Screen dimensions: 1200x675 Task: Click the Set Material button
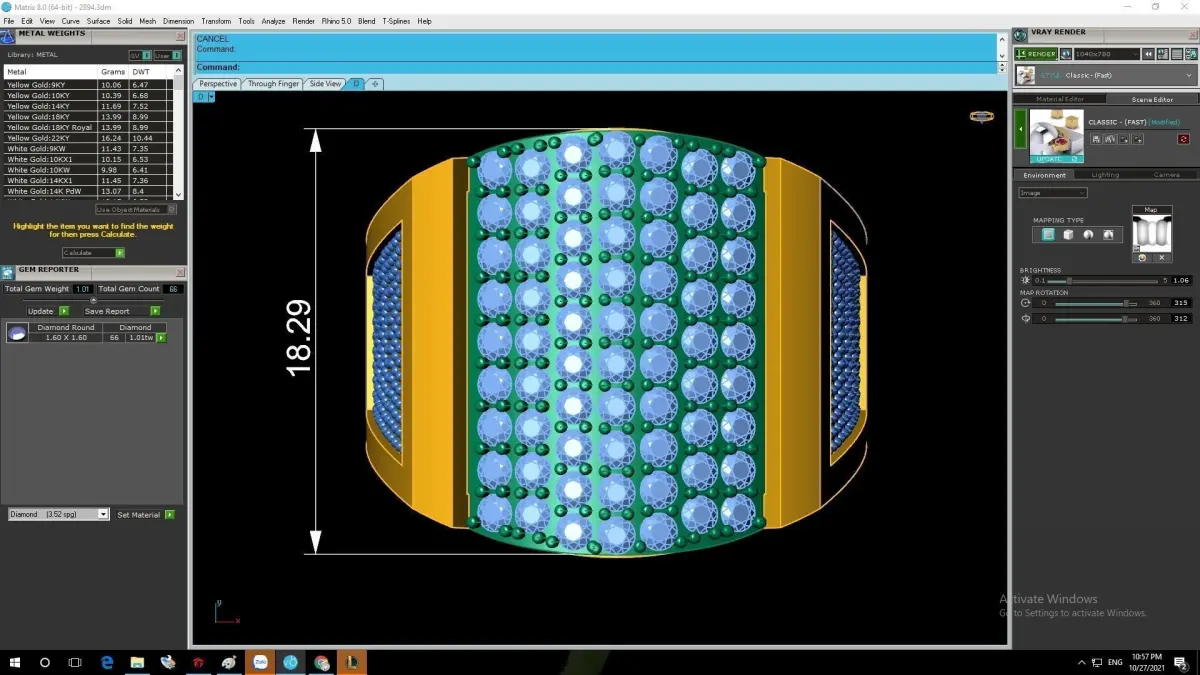click(145, 514)
